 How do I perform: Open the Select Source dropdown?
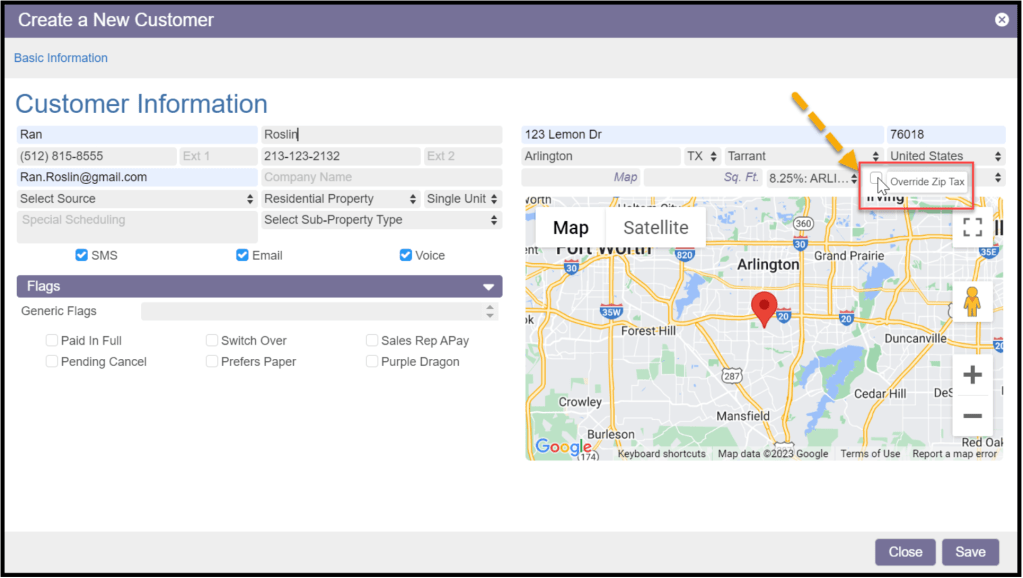click(137, 199)
